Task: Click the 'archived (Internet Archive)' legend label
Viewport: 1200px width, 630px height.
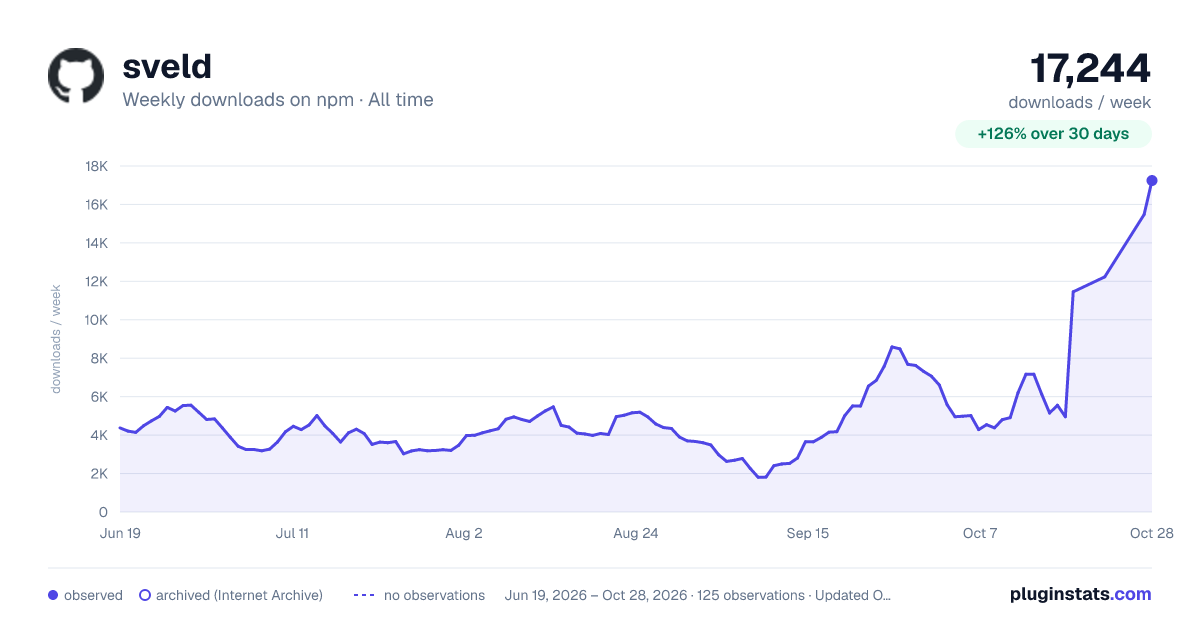Action: (x=239, y=595)
